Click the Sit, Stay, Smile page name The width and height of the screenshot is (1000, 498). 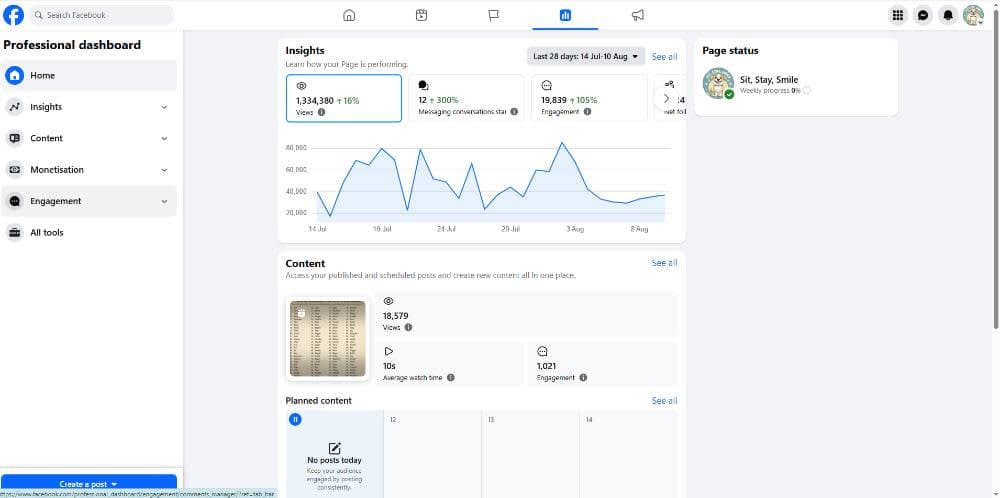pos(769,80)
